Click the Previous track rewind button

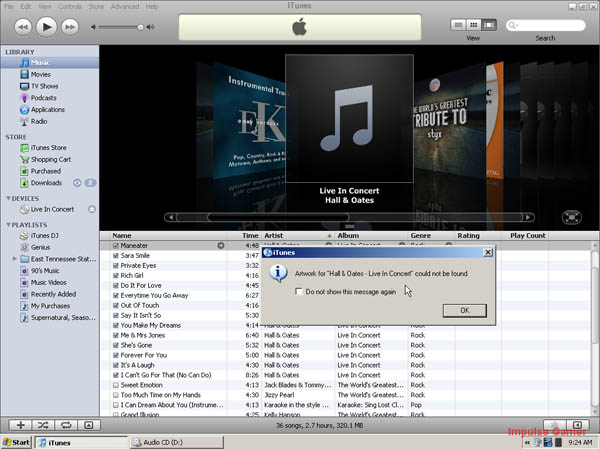coord(23,27)
